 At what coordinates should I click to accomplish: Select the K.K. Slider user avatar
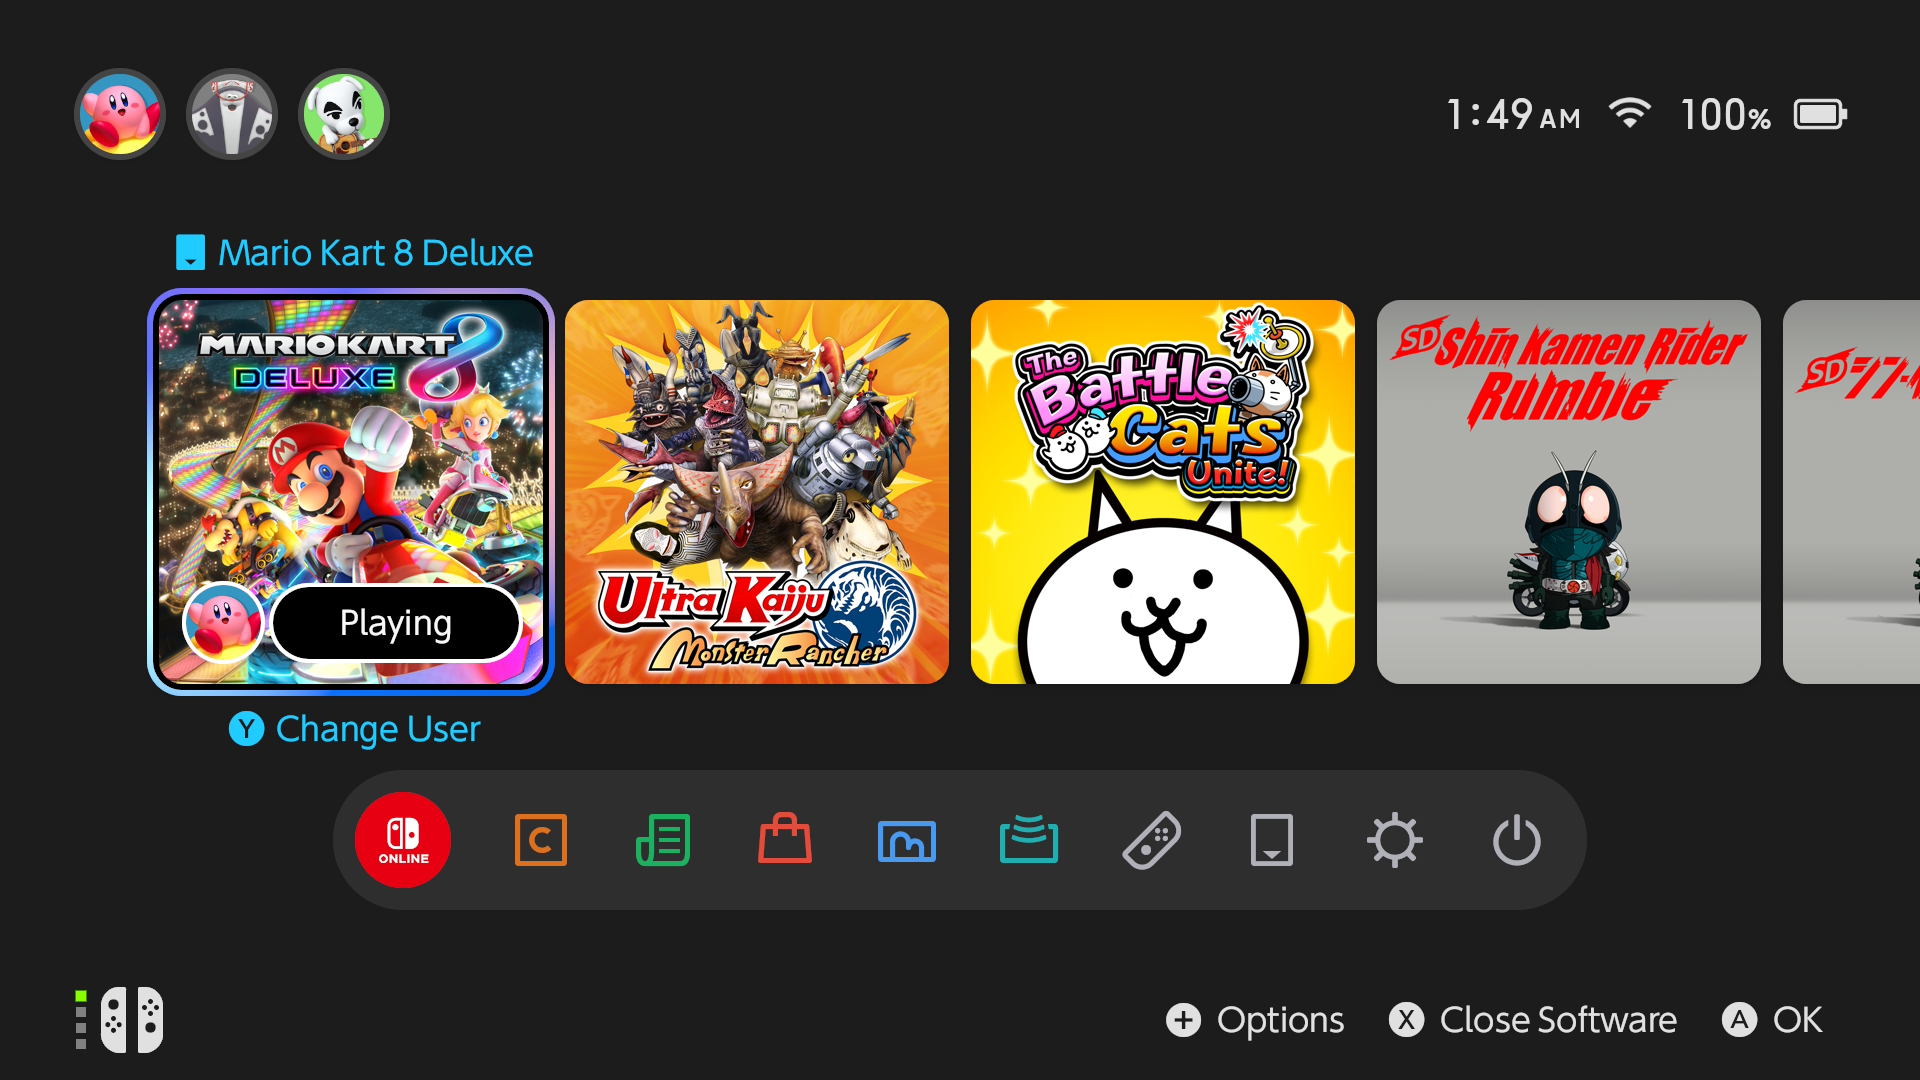[344, 114]
